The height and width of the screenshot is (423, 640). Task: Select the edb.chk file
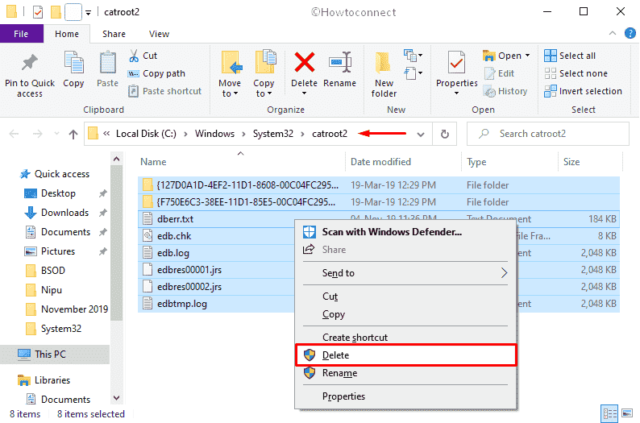click(x=174, y=236)
